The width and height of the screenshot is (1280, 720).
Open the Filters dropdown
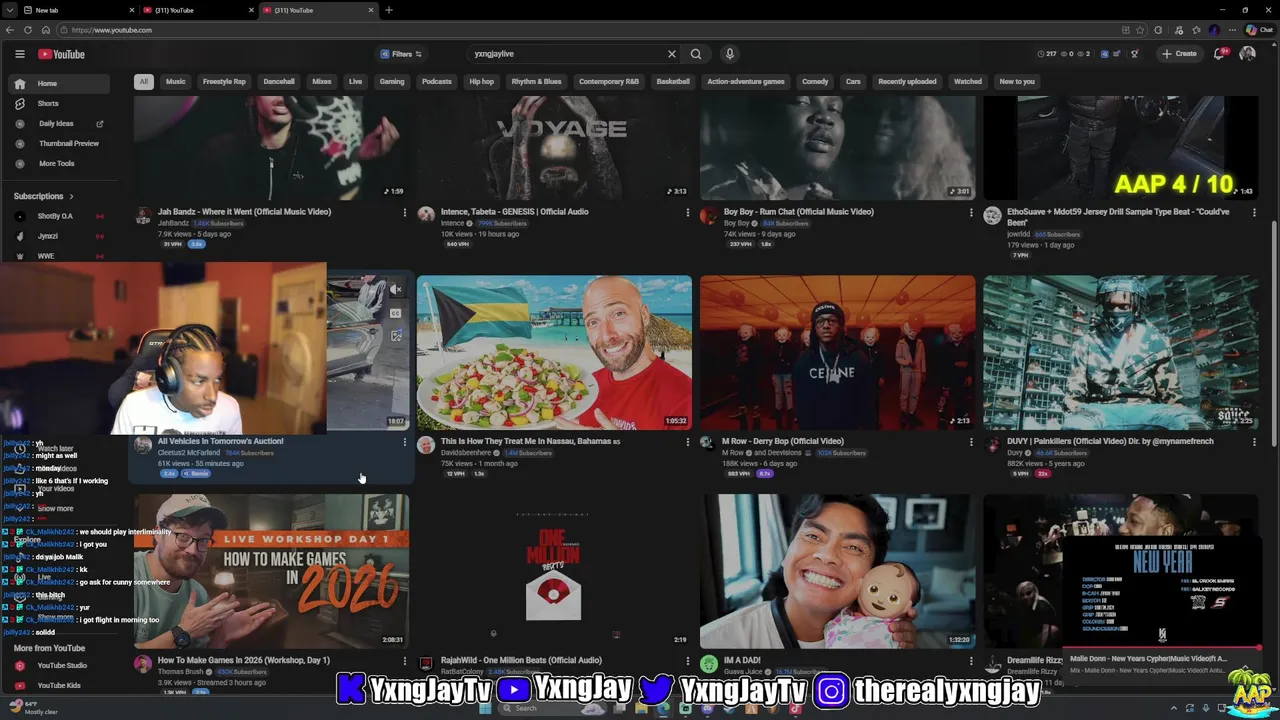tap(401, 54)
